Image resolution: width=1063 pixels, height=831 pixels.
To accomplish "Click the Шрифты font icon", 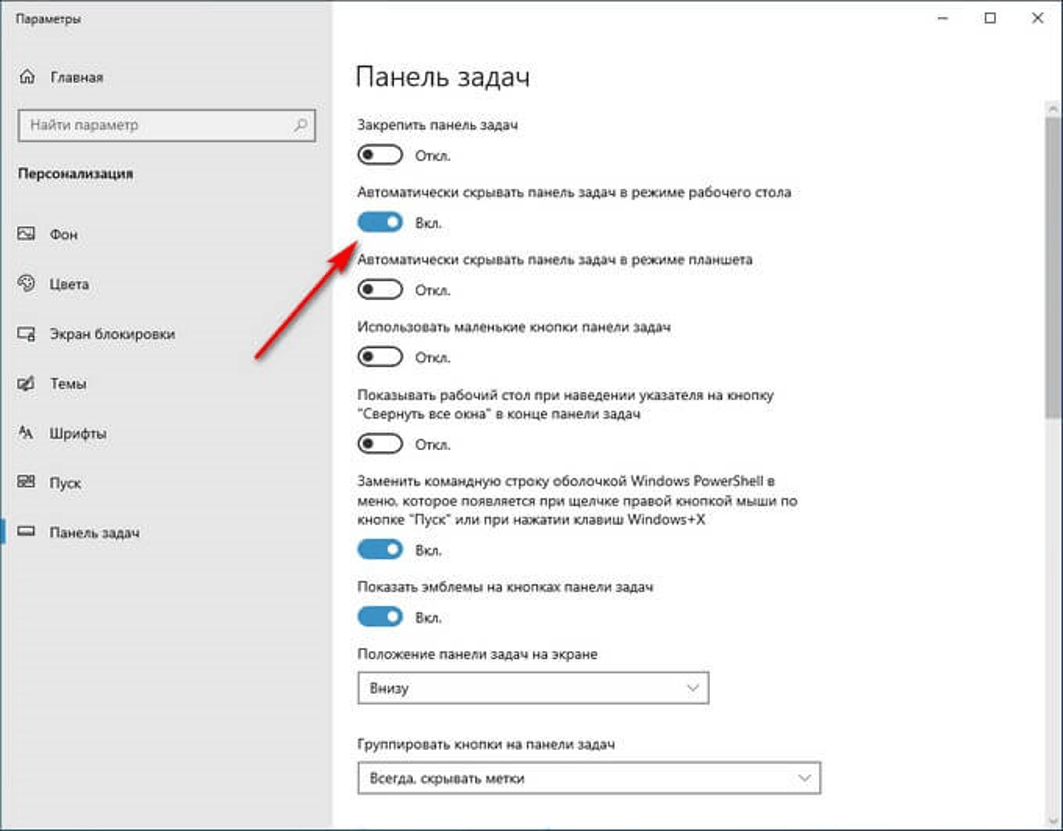I will [x=27, y=433].
